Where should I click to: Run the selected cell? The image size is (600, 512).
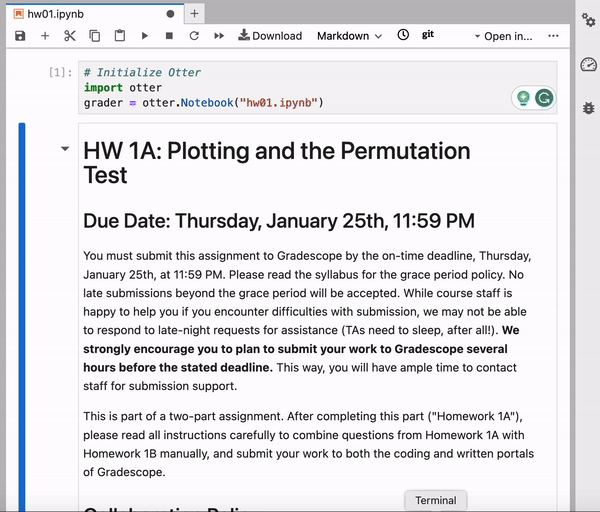[145, 36]
